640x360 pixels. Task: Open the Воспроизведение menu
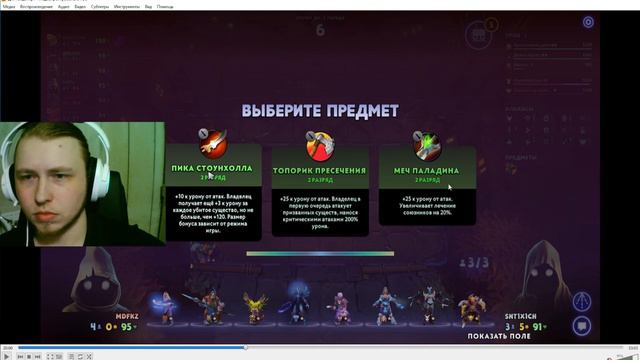[36, 7]
